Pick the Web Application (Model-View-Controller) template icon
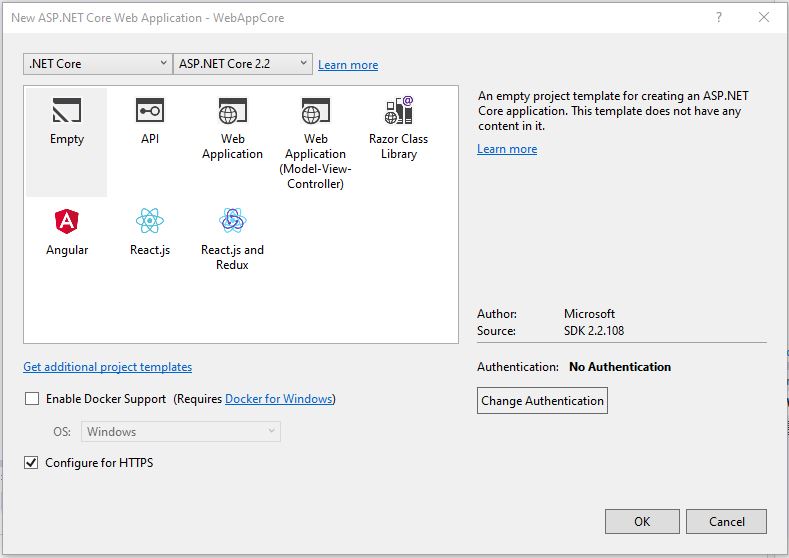The height and width of the screenshot is (558, 789). coord(315,111)
